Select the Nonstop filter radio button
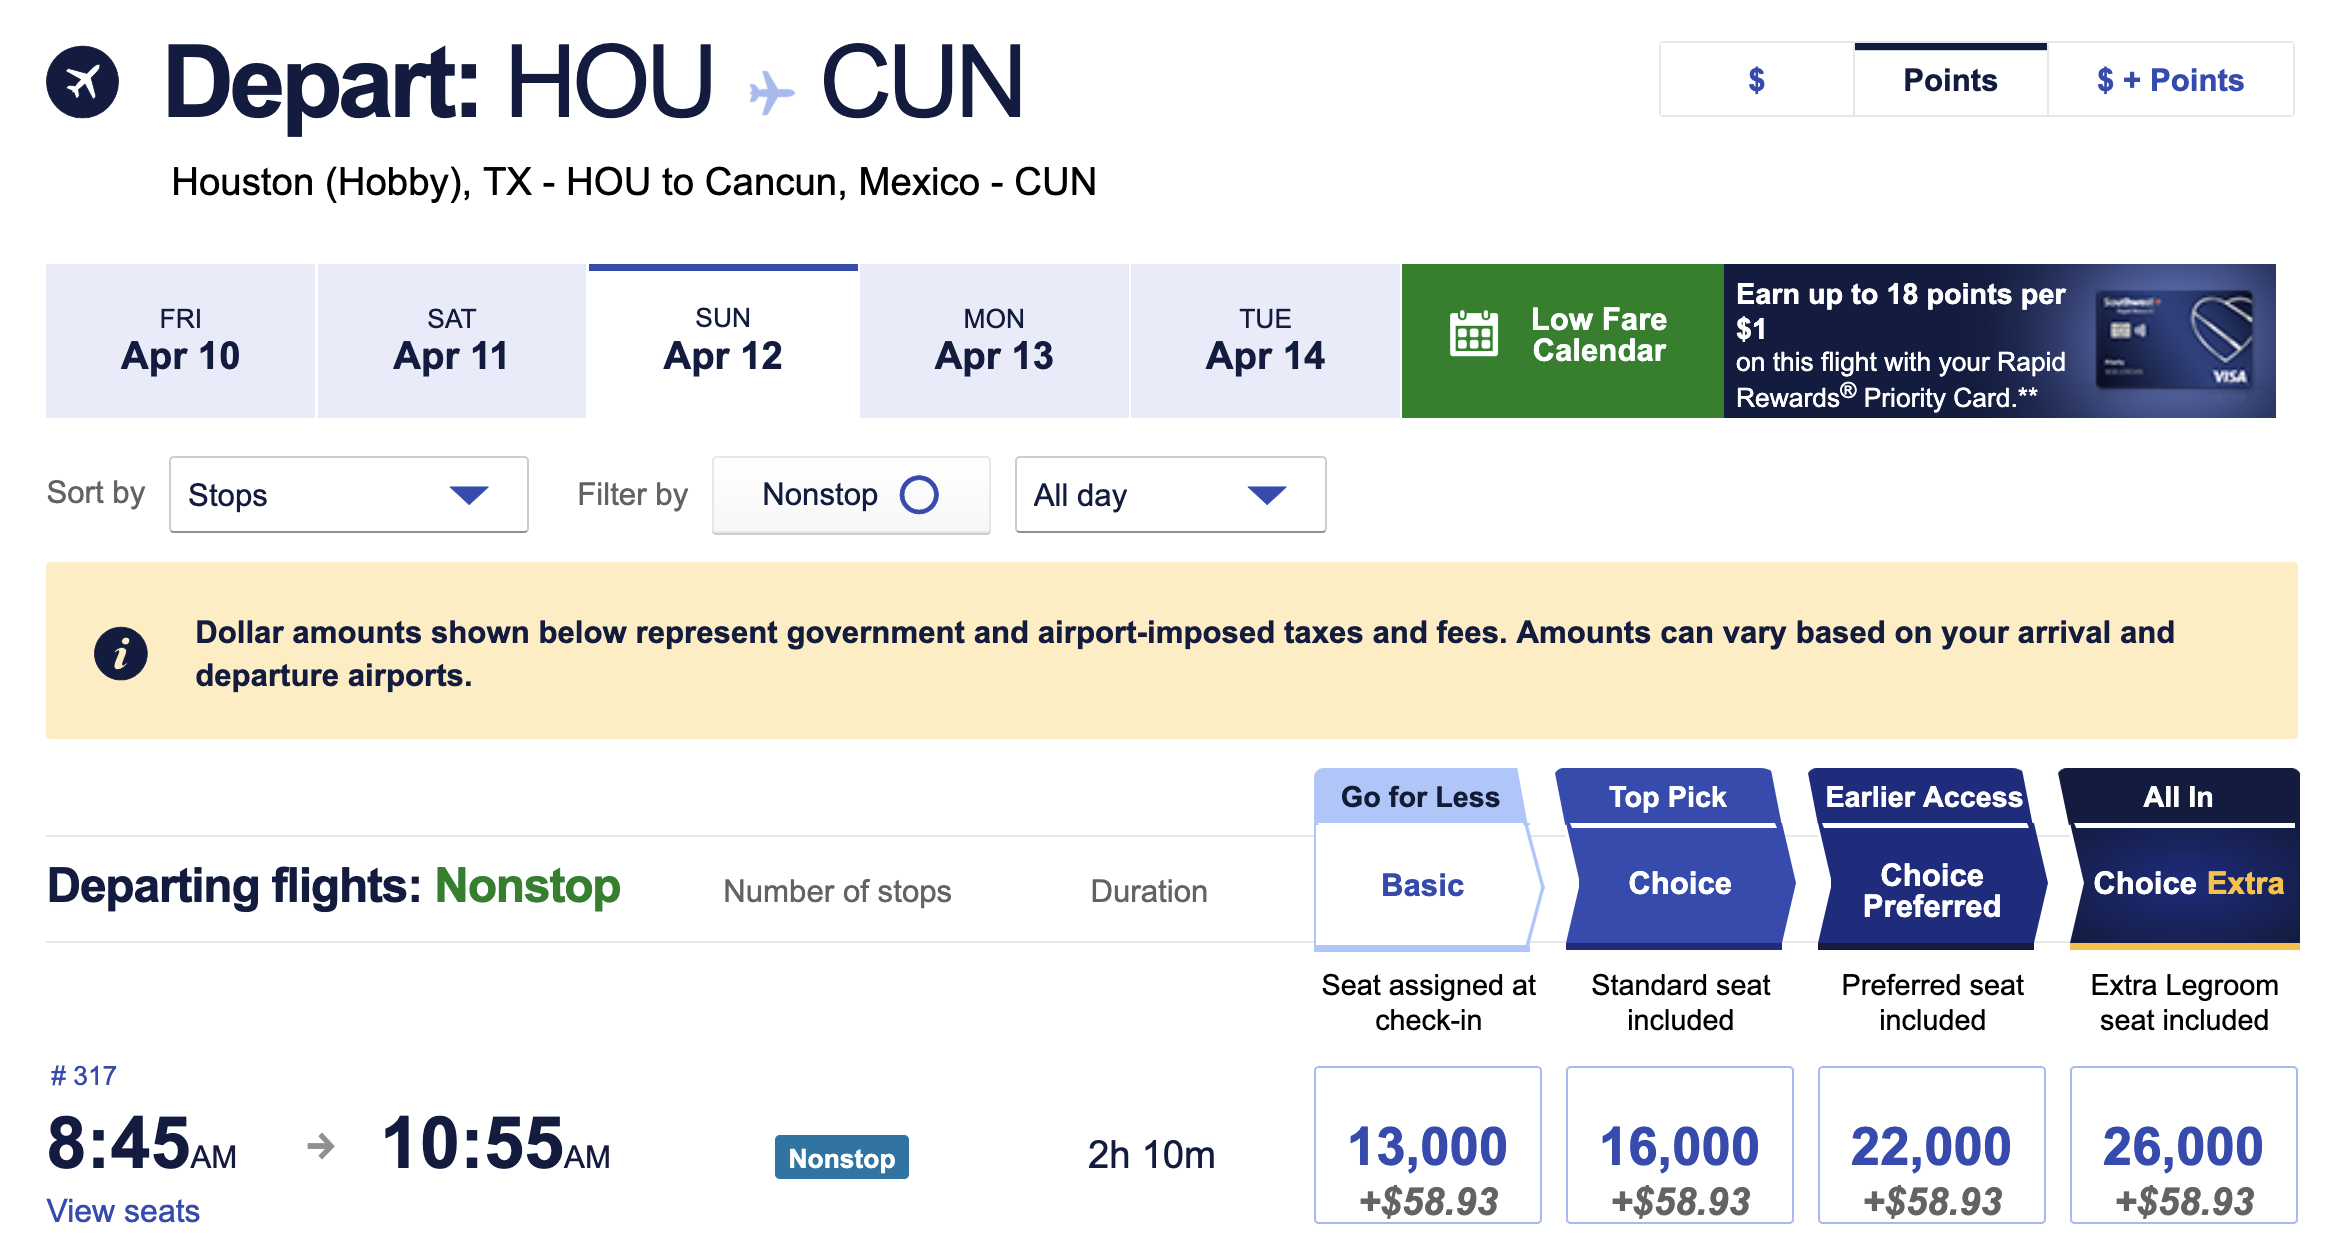This screenshot has width=2332, height=1250. (x=917, y=494)
